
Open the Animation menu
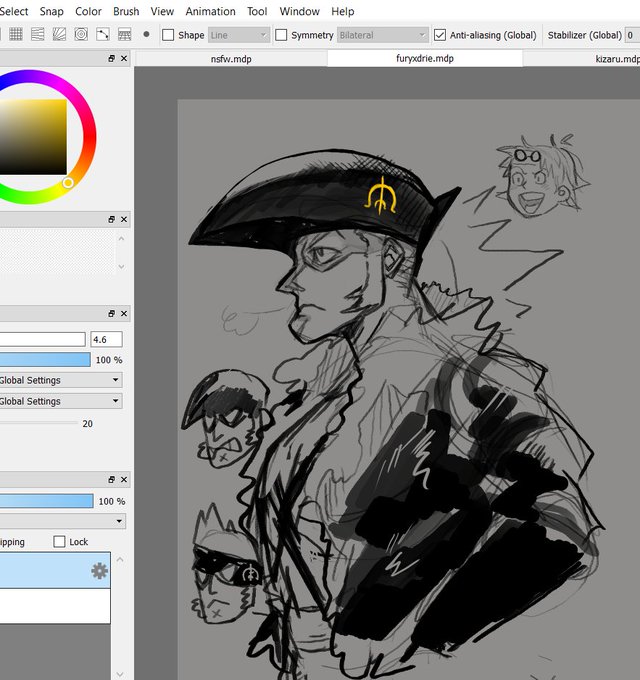(210, 11)
